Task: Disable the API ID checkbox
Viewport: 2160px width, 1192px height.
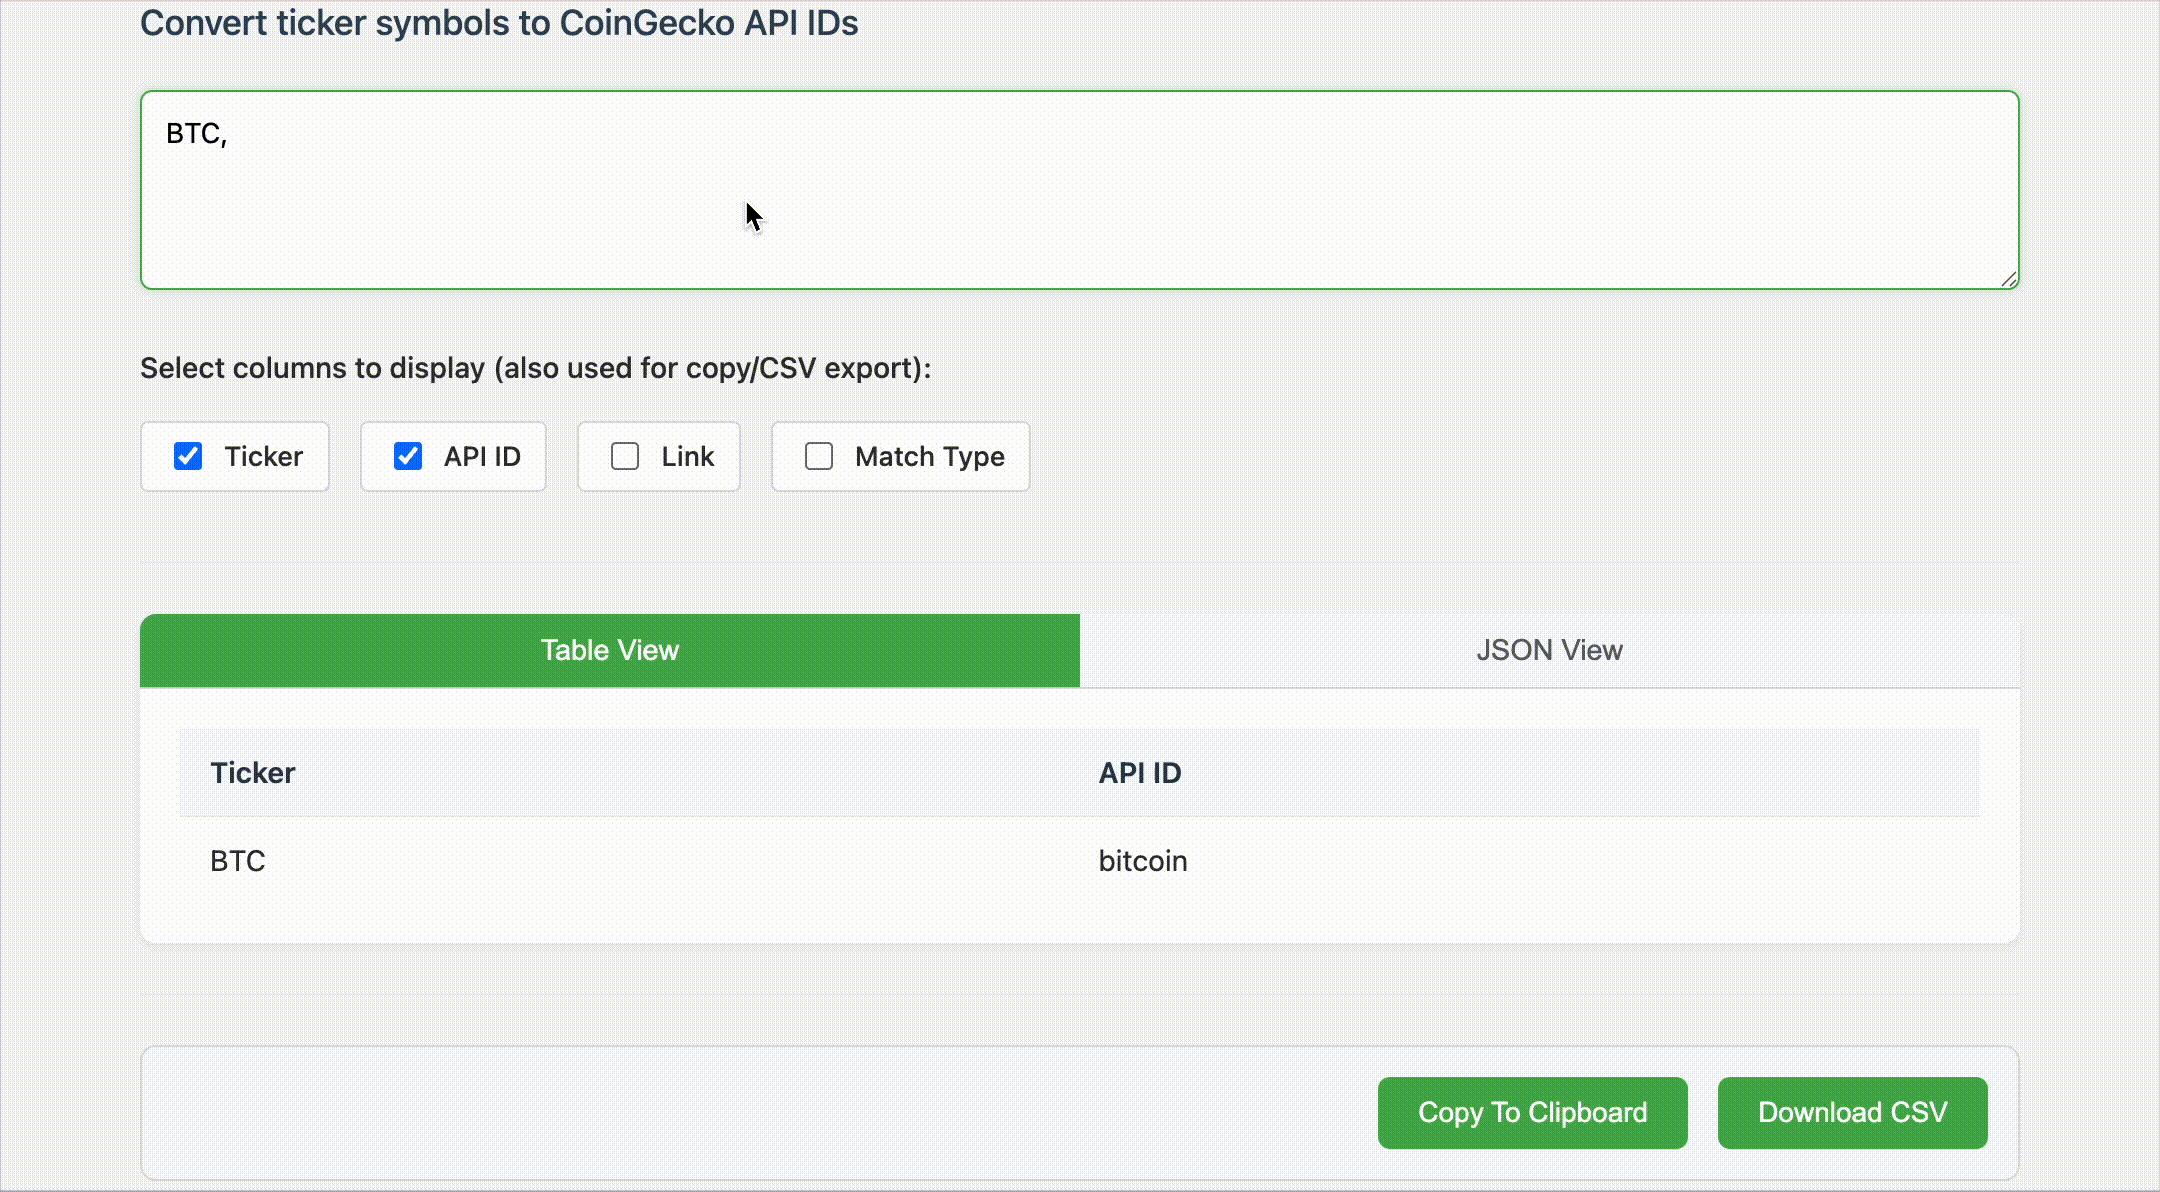Action: pos(408,457)
